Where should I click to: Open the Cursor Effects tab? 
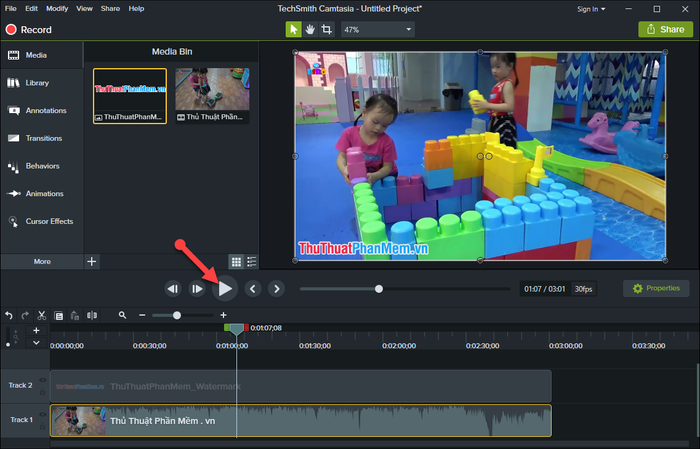pyautogui.click(x=42, y=221)
